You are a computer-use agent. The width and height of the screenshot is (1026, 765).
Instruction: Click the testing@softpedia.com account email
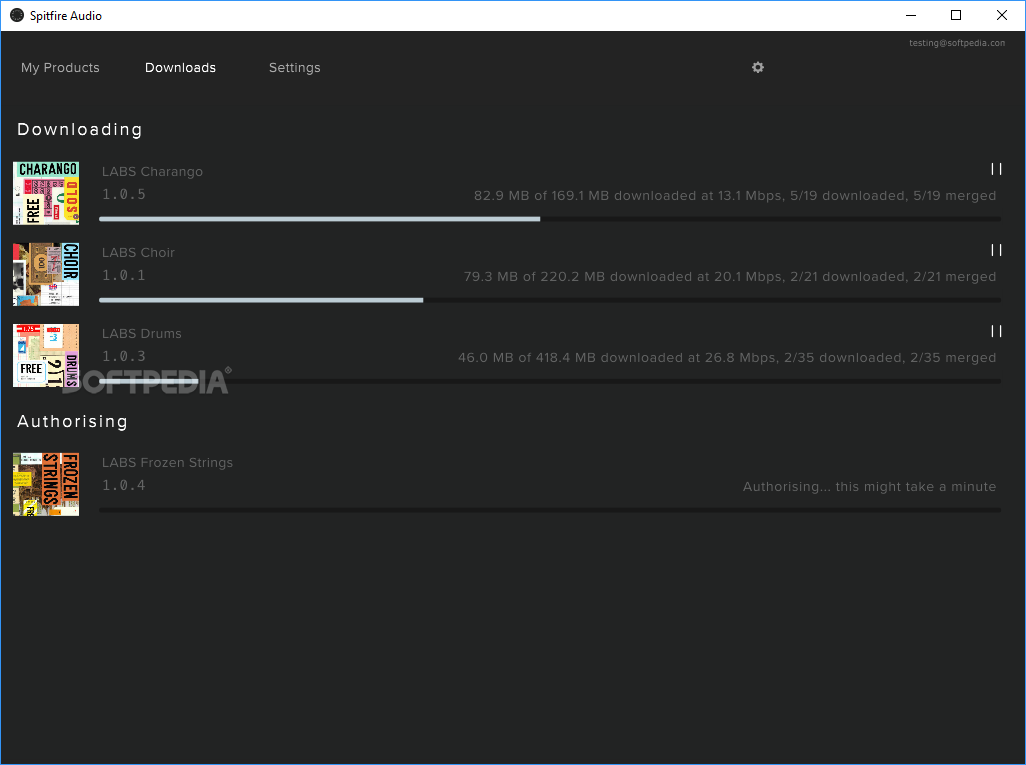957,43
